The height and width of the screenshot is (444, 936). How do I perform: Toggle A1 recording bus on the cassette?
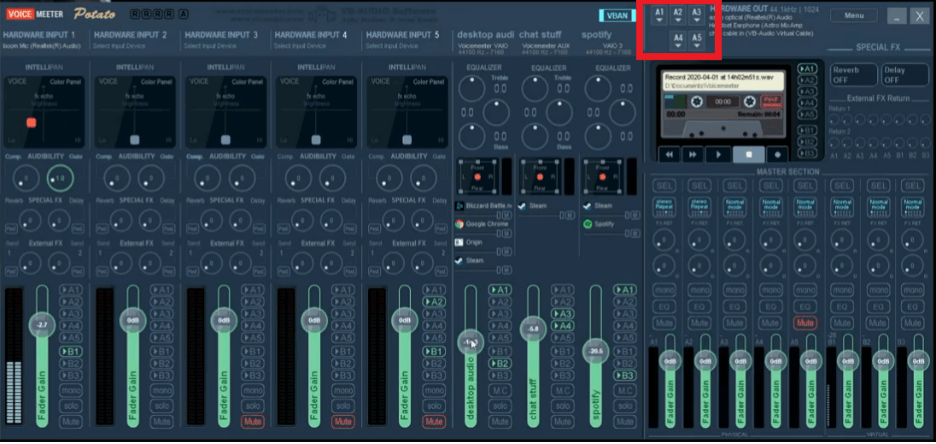coord(806,69)
